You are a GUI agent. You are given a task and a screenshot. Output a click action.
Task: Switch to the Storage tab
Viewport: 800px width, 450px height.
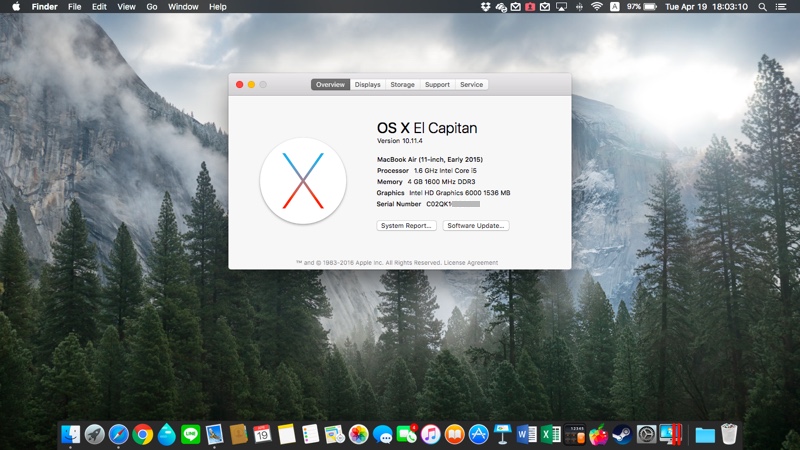403,85
